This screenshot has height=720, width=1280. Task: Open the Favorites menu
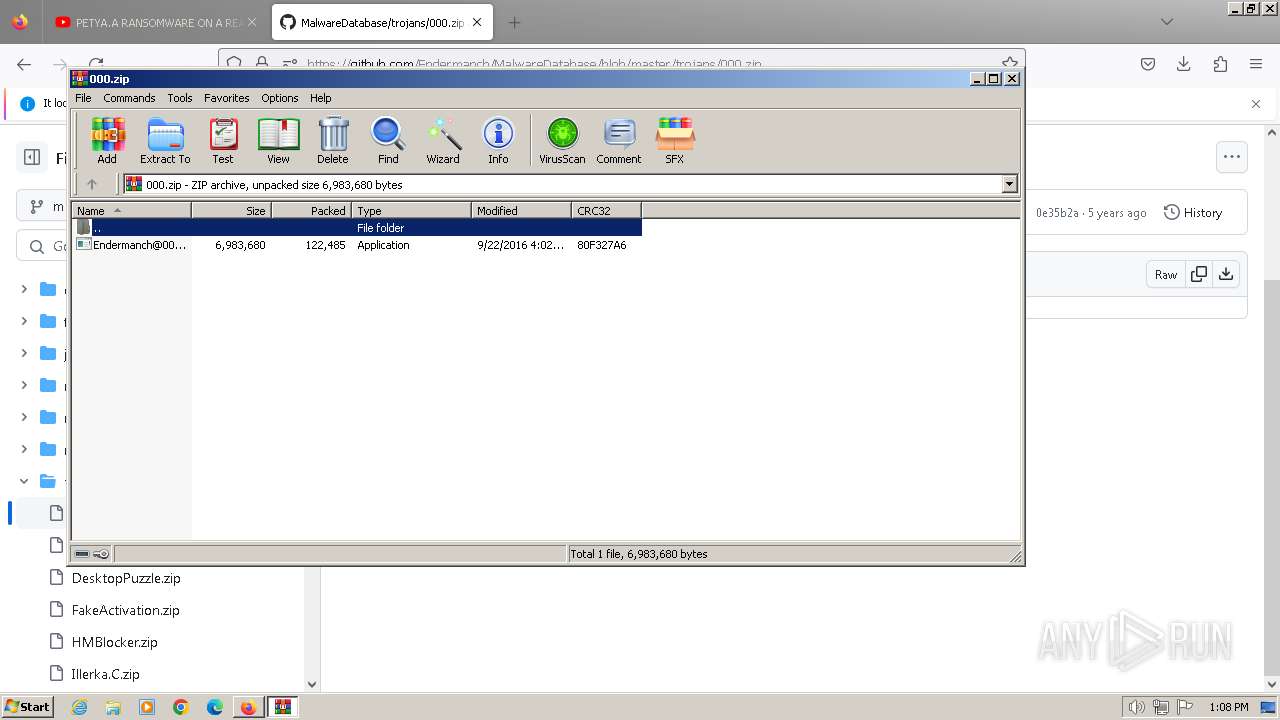pos(227,98)
